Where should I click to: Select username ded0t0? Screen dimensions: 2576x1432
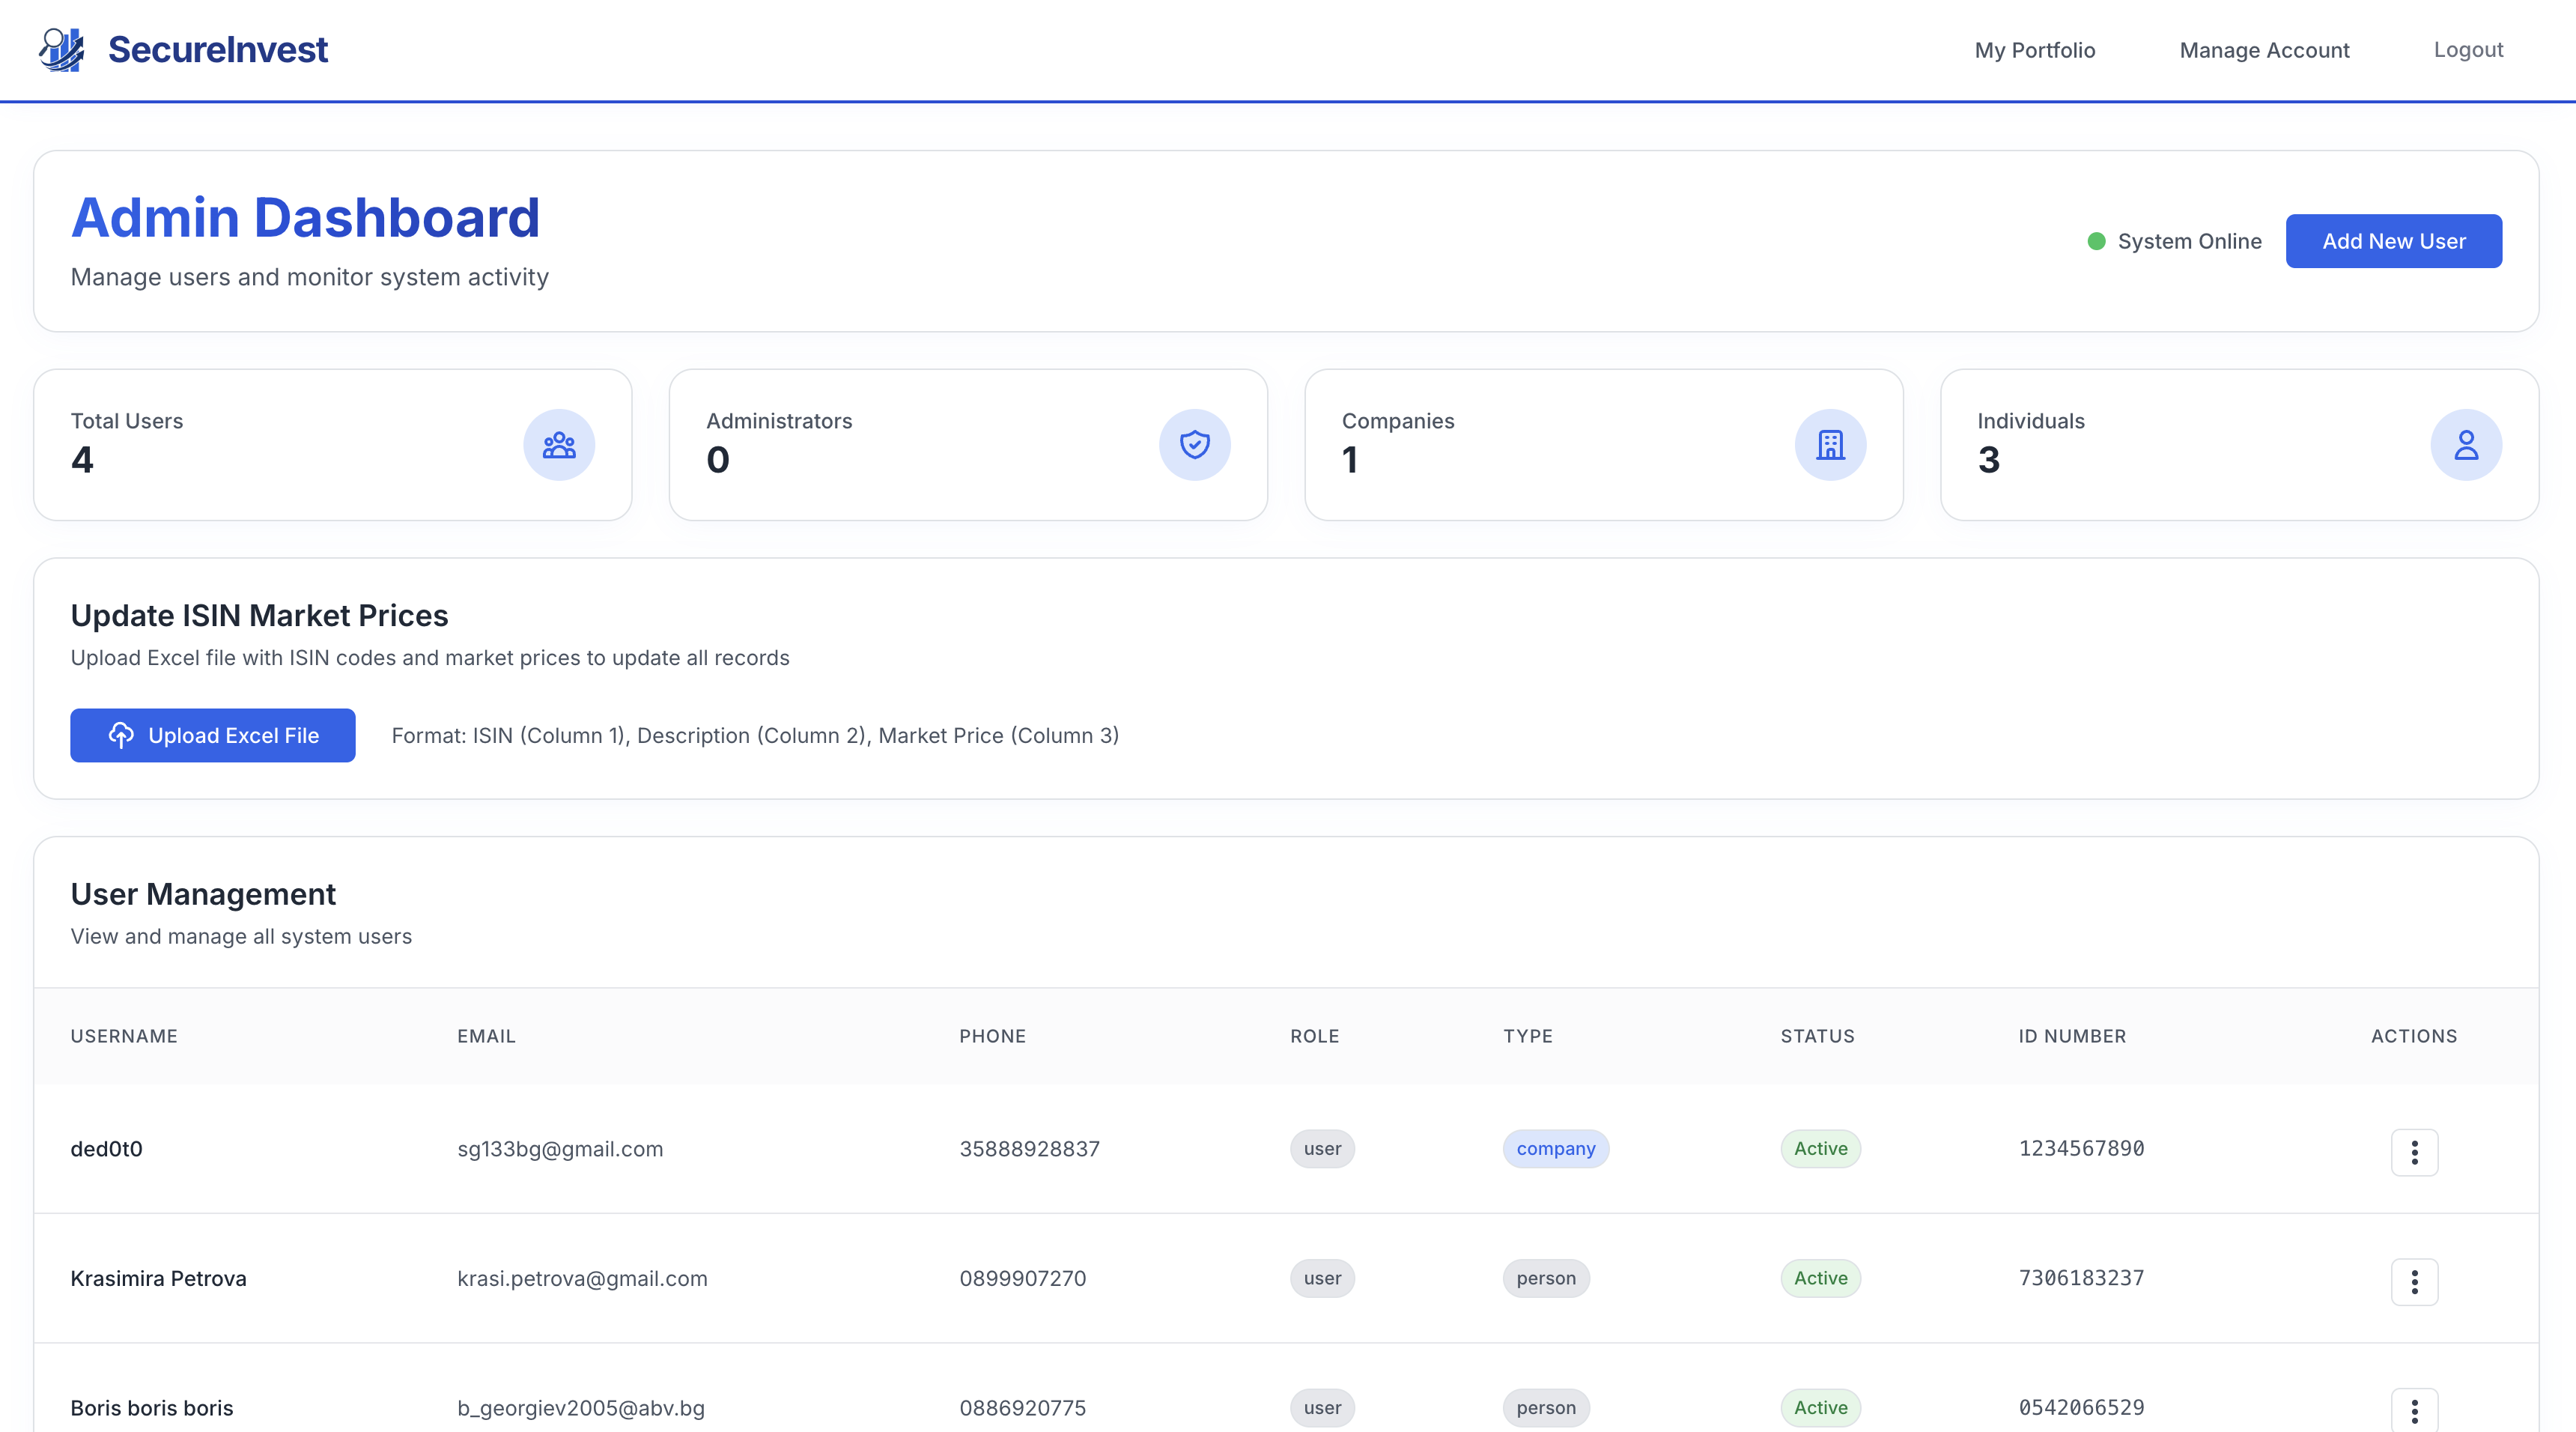point(106,1149)
